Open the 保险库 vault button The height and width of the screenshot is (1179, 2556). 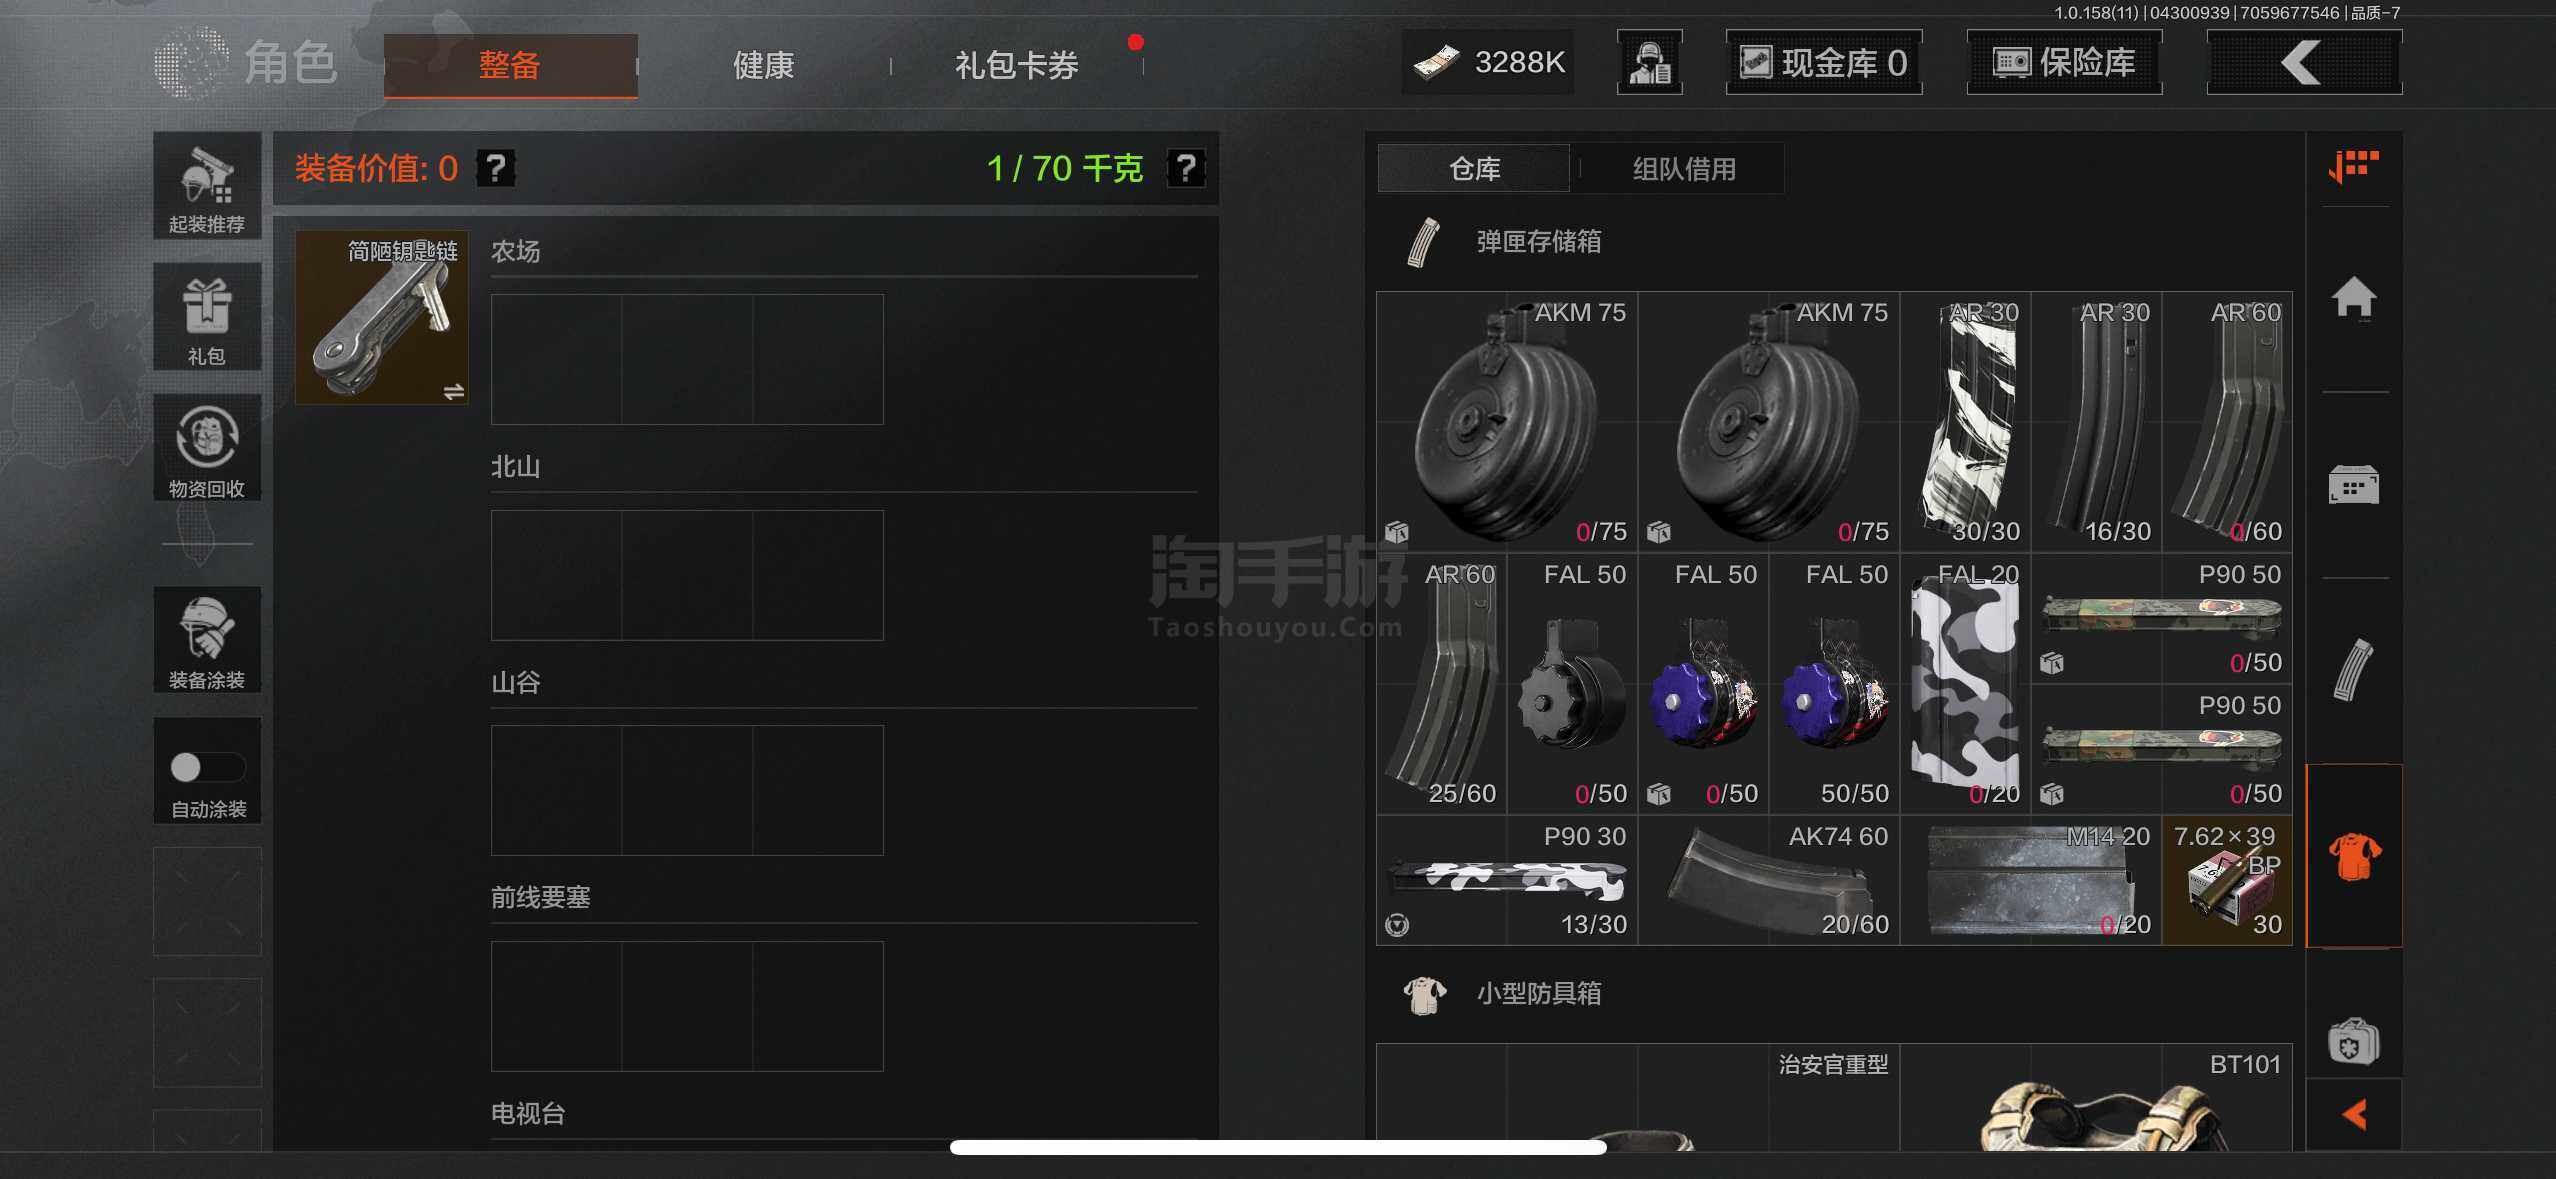click(2064, 63)
